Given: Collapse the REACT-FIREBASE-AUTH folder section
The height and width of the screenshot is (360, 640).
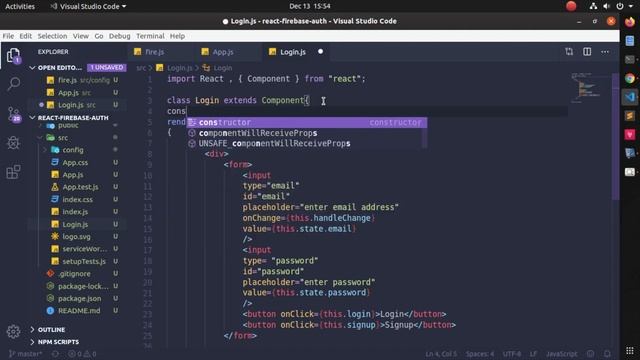Looking at the screenshot, I should point(32,118).
